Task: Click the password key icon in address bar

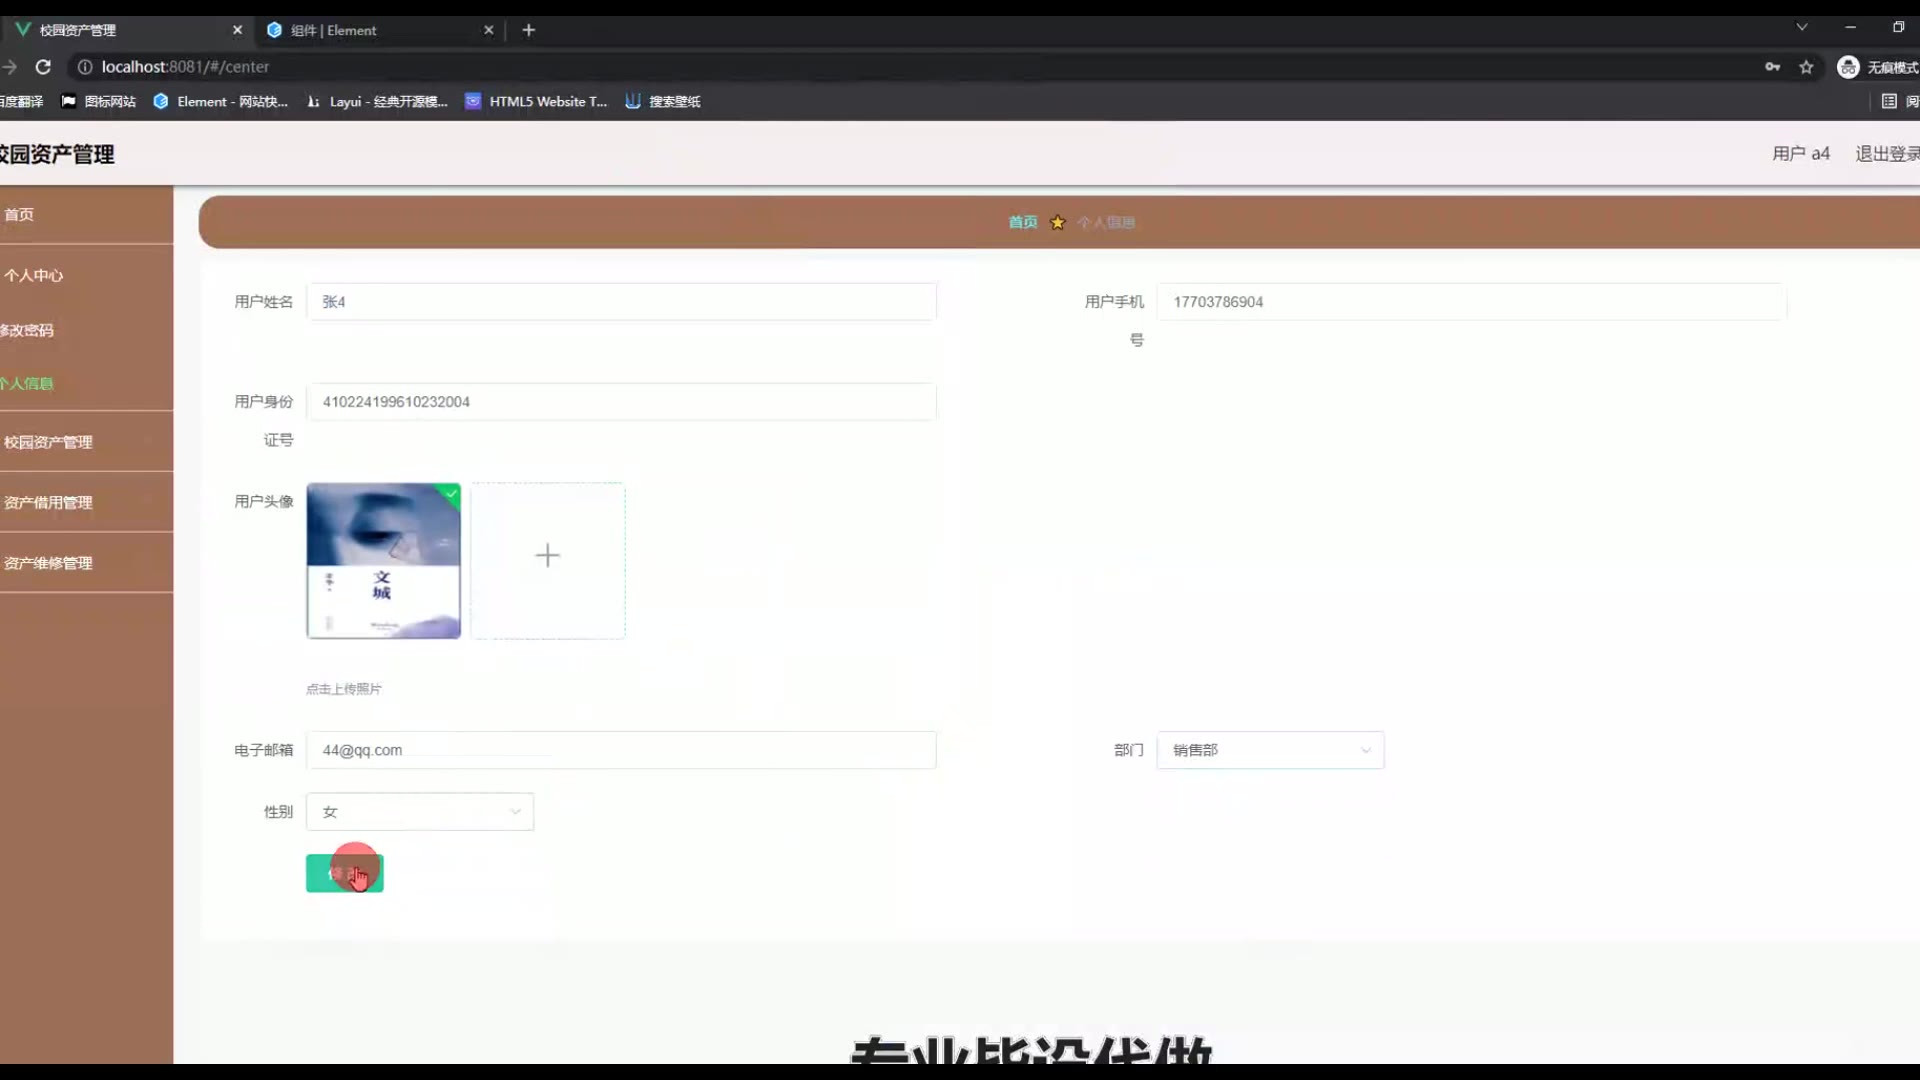Action: point(1772,67)
